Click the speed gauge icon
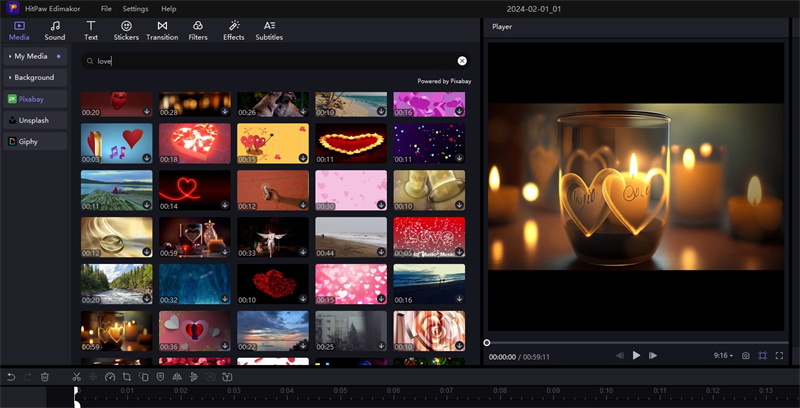 point(110,377)
